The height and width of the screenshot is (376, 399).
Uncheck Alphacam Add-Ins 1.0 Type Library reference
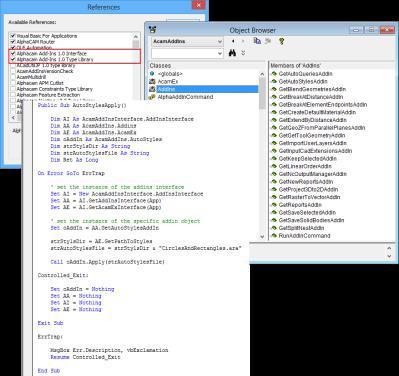point(13,59)
